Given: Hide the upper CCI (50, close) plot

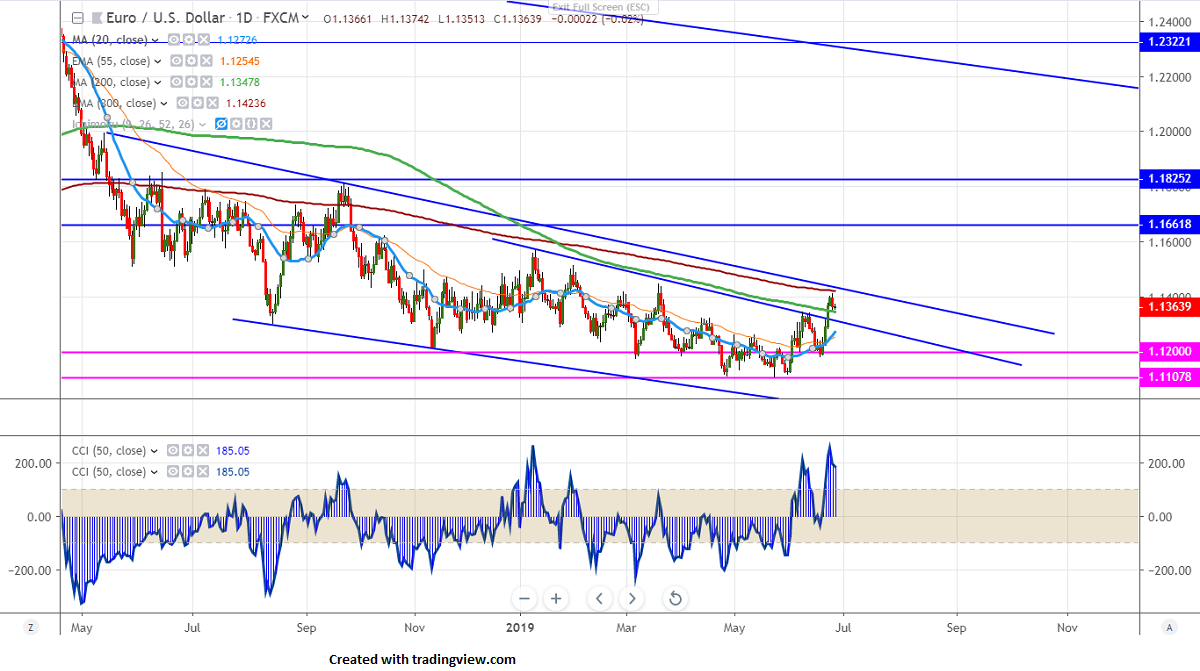Looking at the screenshot, I should coord(173,451).
